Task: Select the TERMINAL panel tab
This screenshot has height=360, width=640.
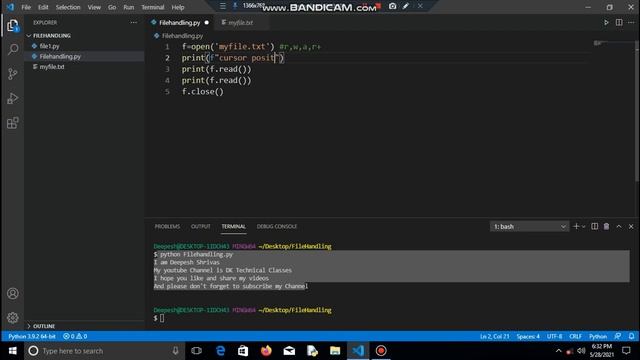Action: 233,226
